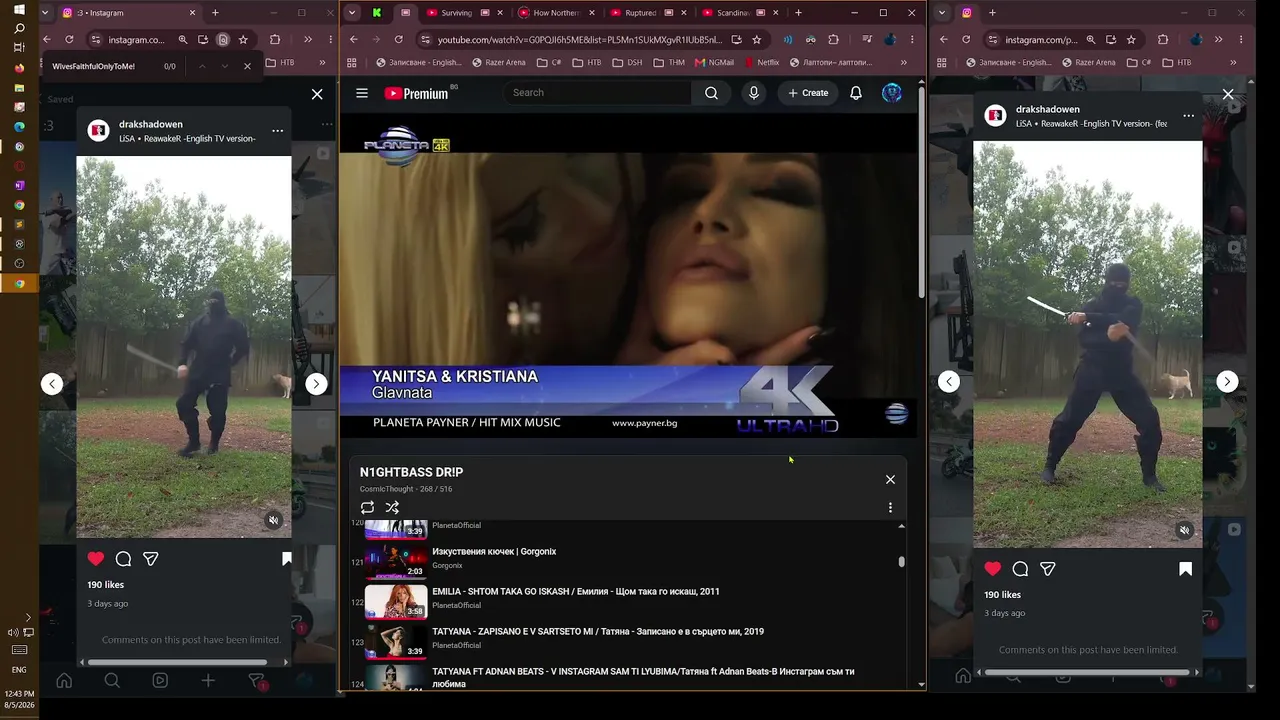Open the DSH bookmark folder in YouTube window
1280x720 pixels.
tap(627, 62)
